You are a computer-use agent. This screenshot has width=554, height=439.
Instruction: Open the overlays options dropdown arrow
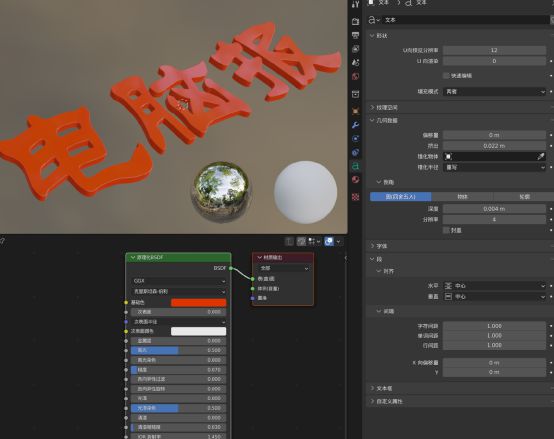point(338,241)
